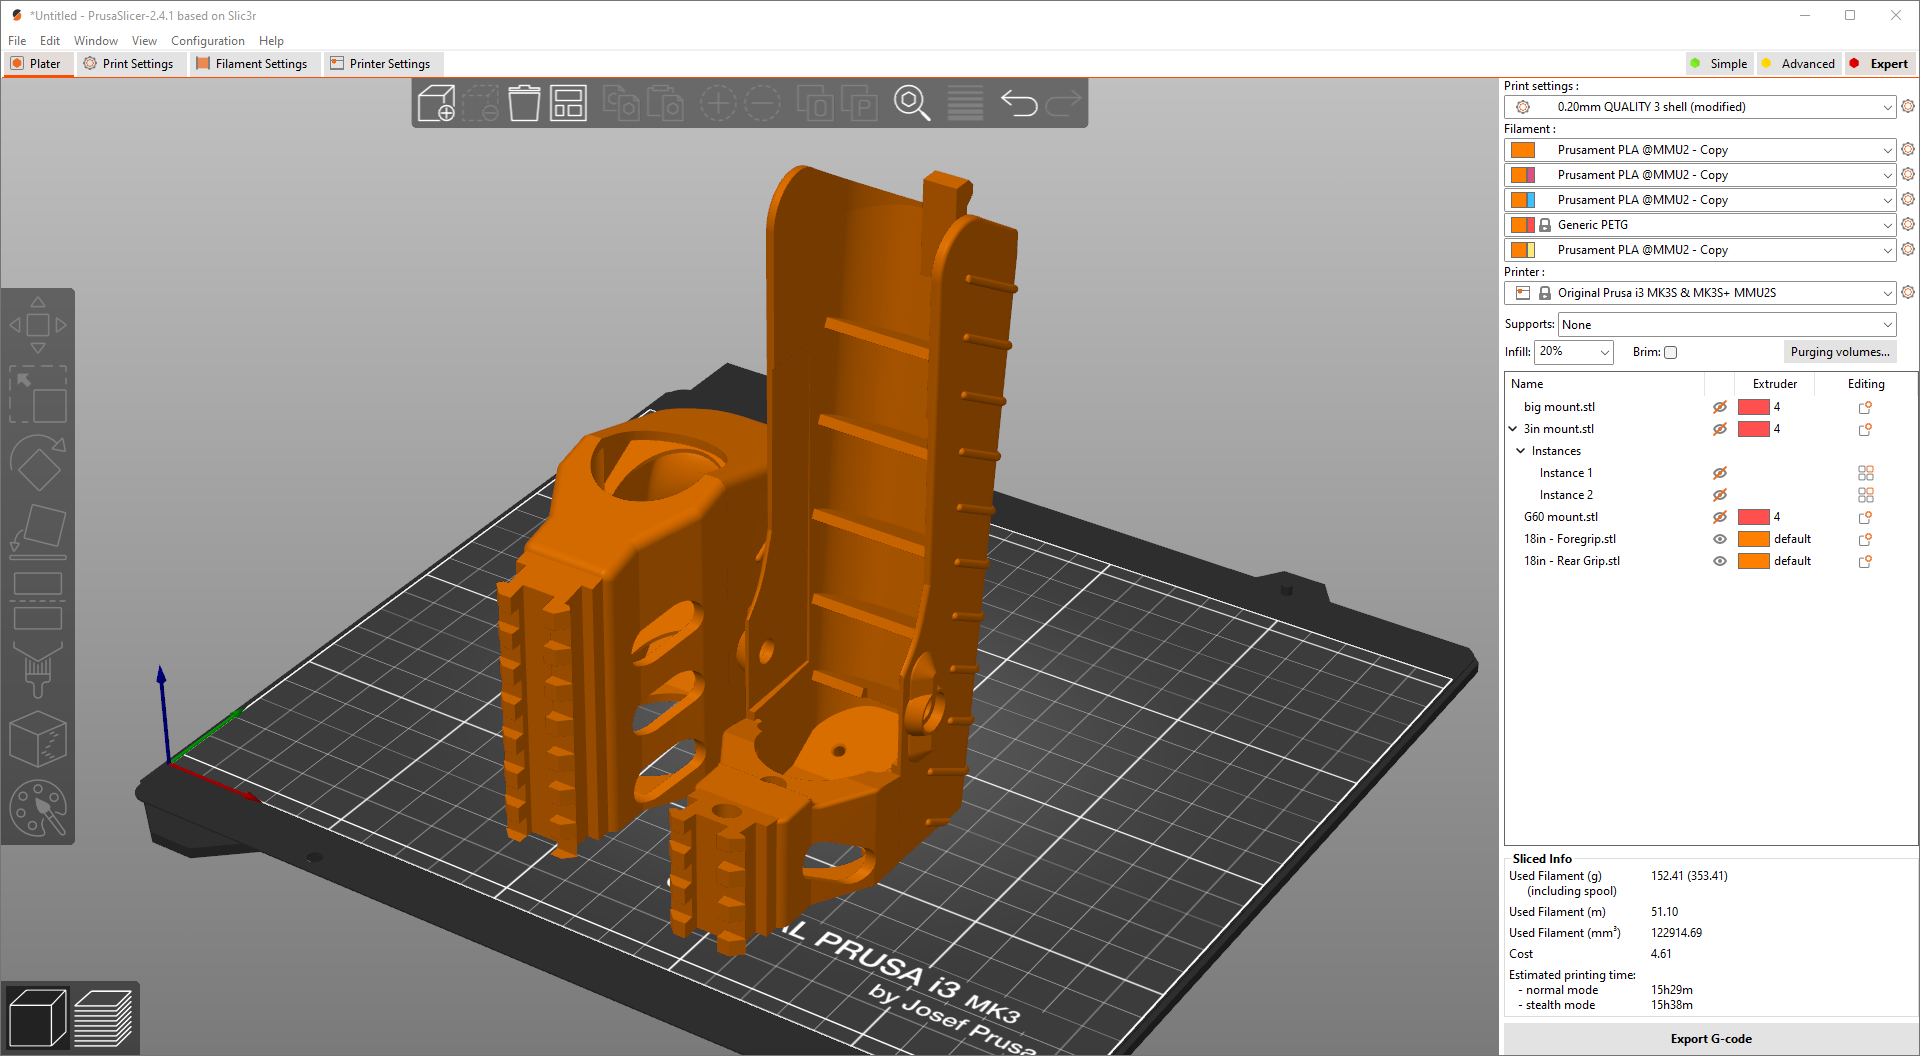Open the Print settings preset dropdown
The image size is (1920, 1056).
pyautogui.click(x=1700, y=107)
